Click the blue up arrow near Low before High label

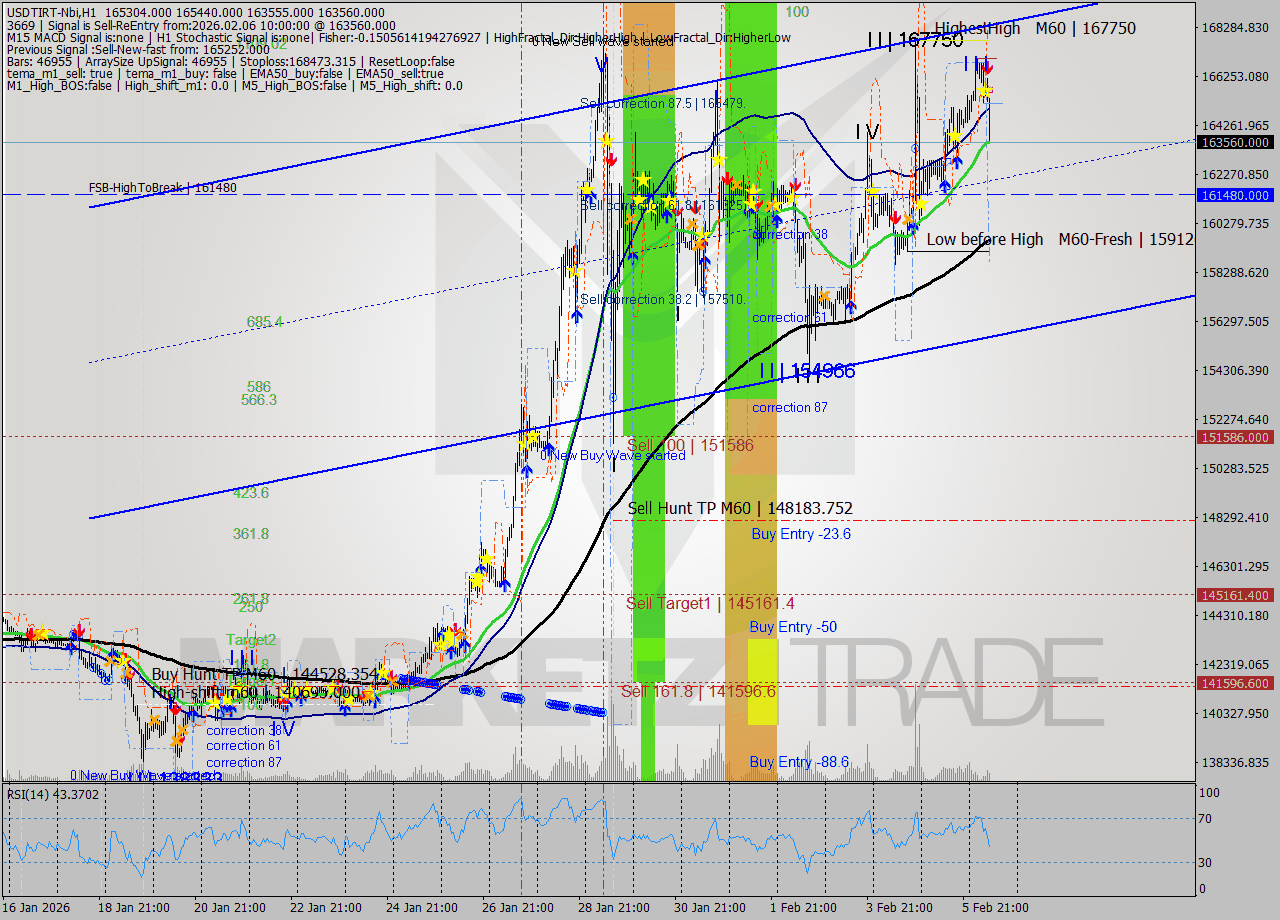912,228
